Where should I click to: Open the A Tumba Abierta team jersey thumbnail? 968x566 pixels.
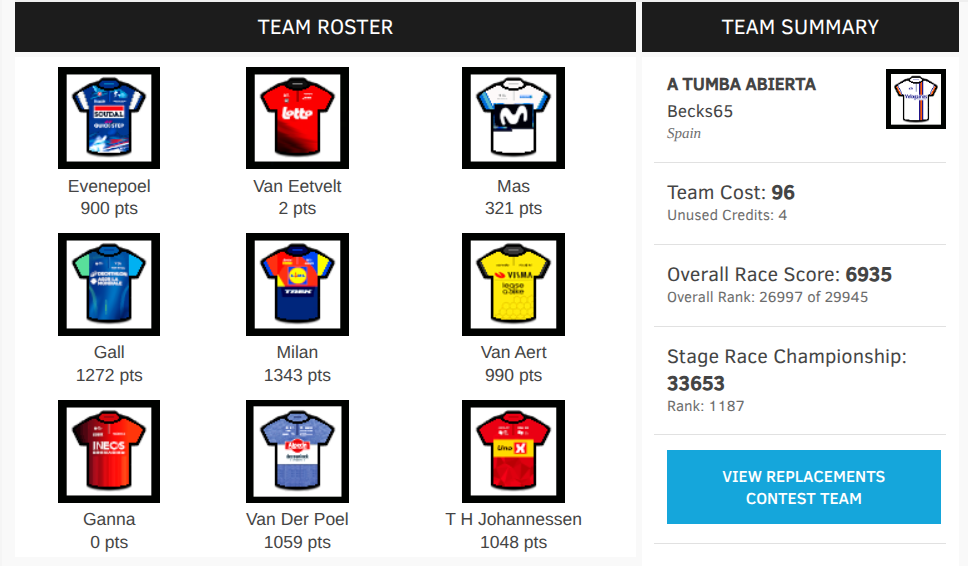(916, 99)
